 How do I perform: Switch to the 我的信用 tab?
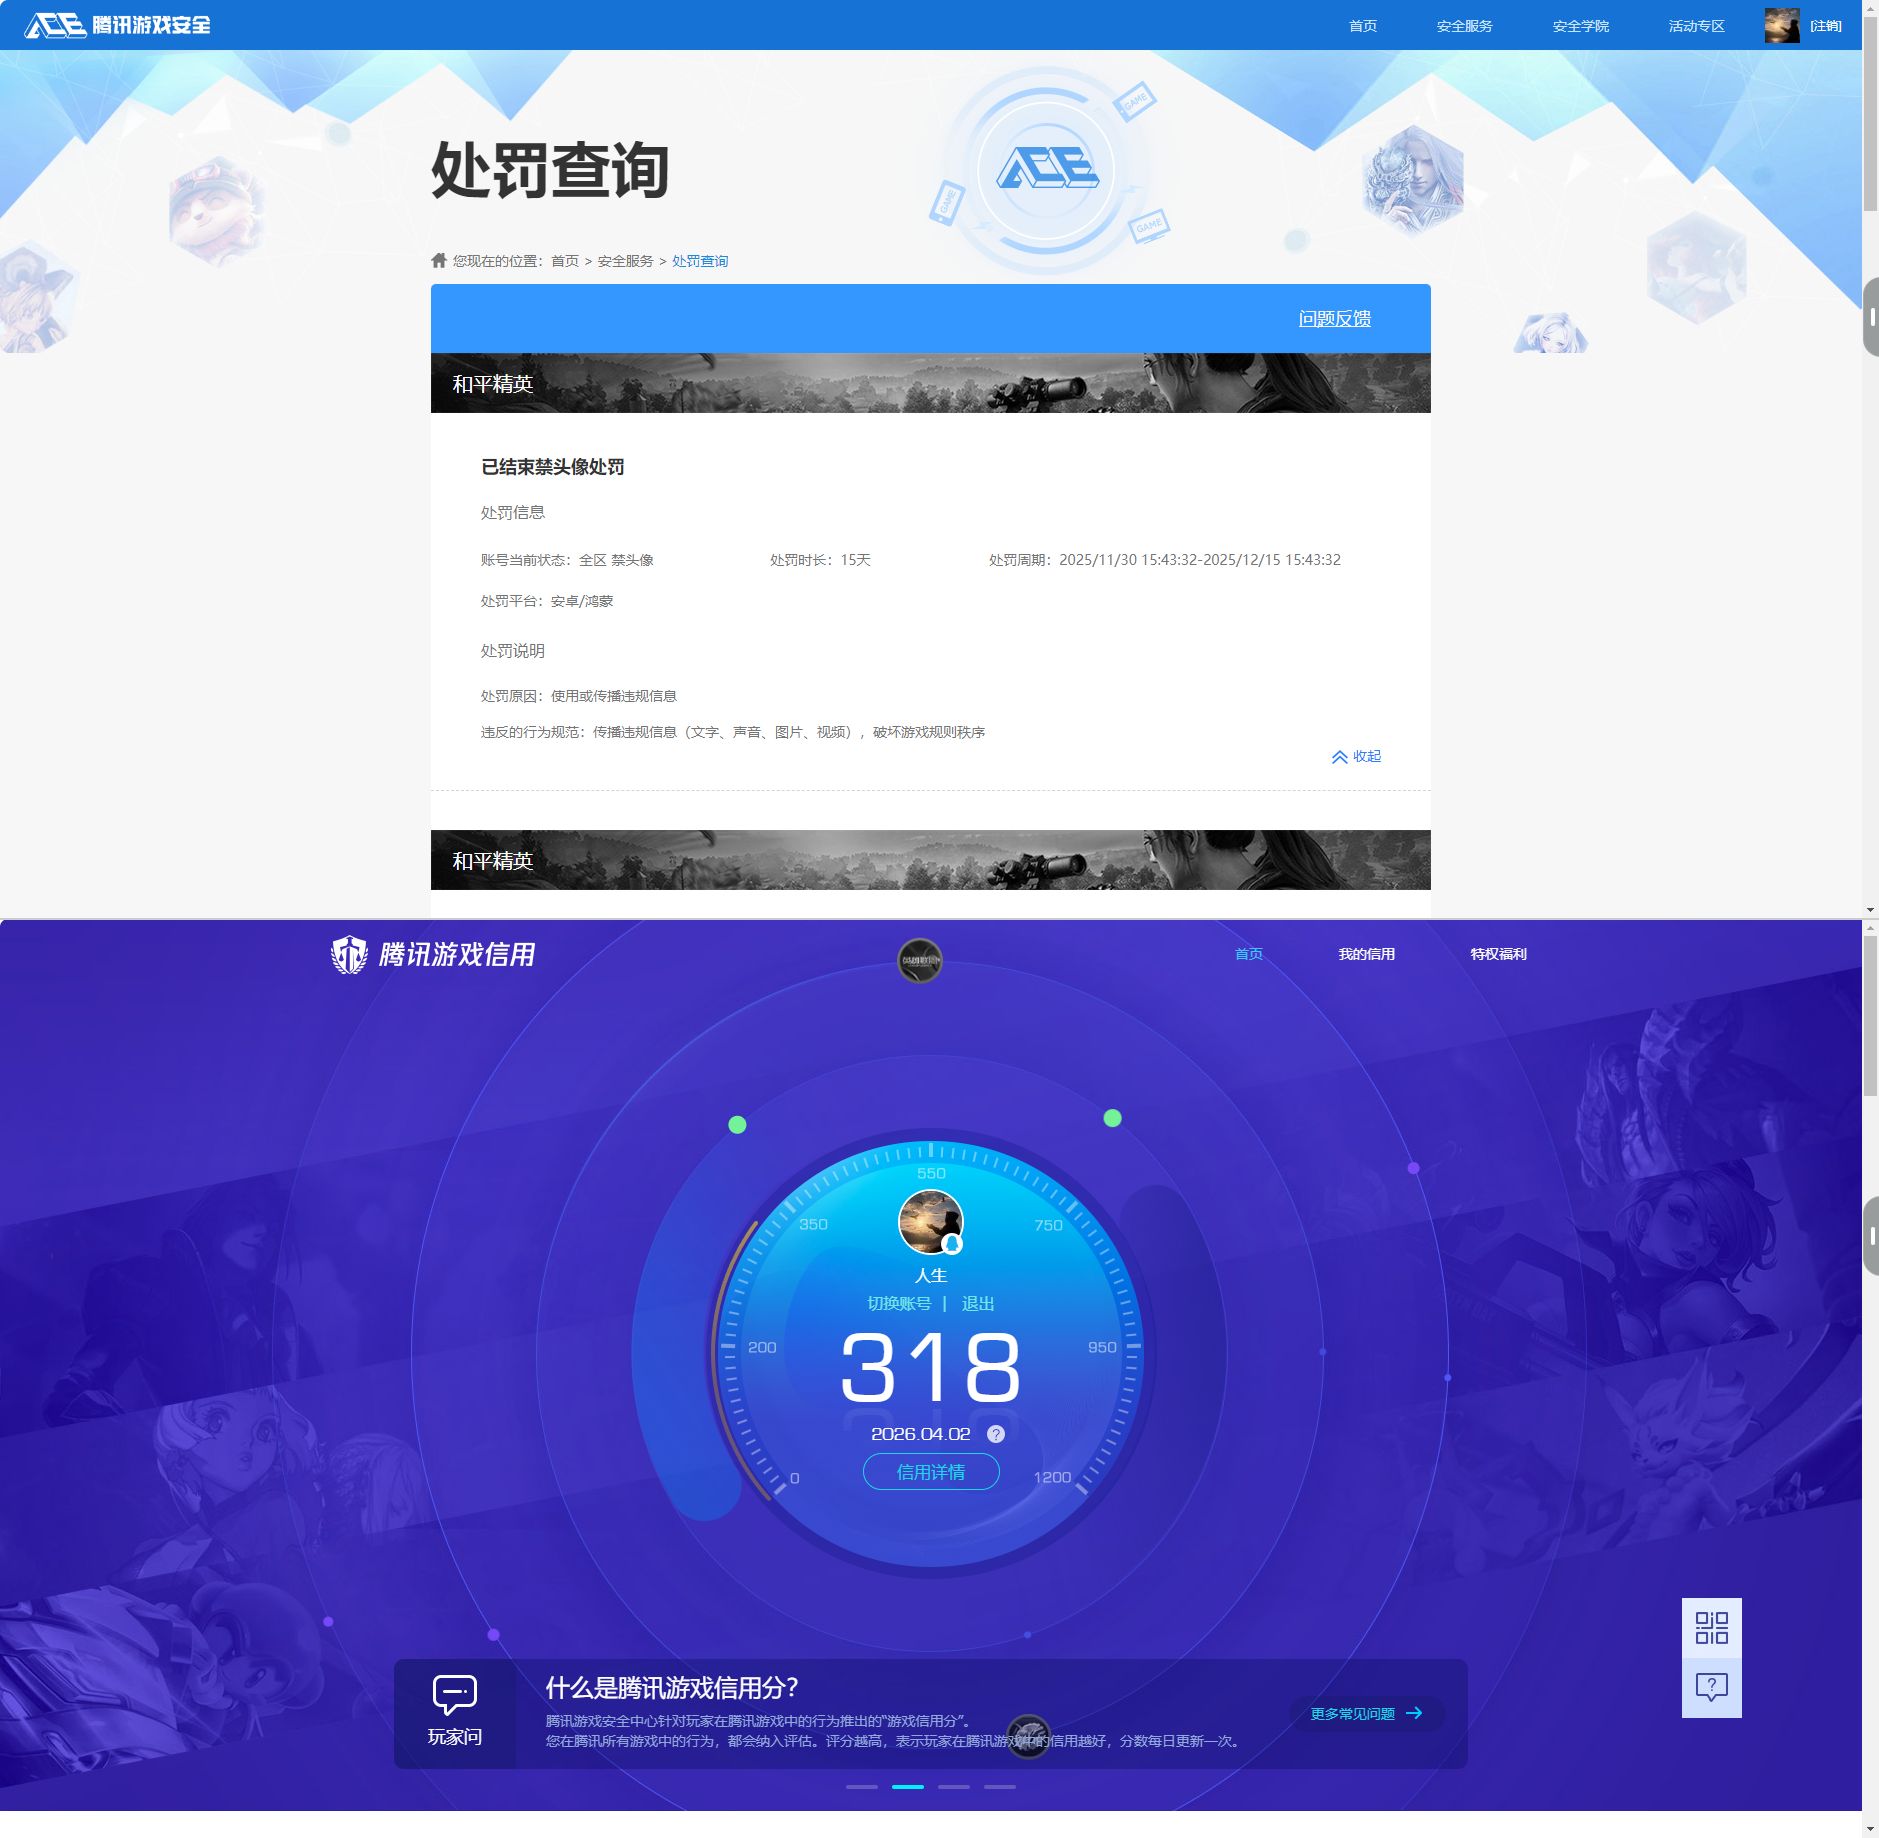[1367, 953]
